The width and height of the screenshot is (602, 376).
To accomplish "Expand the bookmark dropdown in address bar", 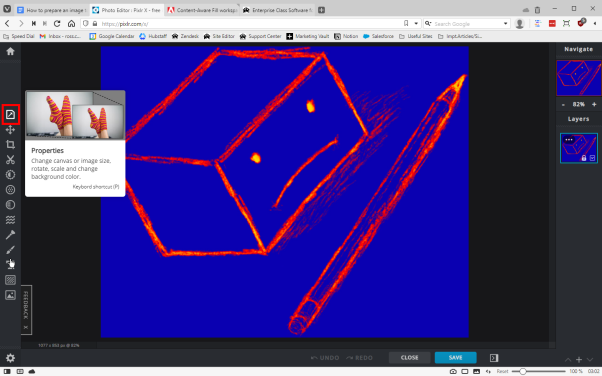I will click(416, 23).
